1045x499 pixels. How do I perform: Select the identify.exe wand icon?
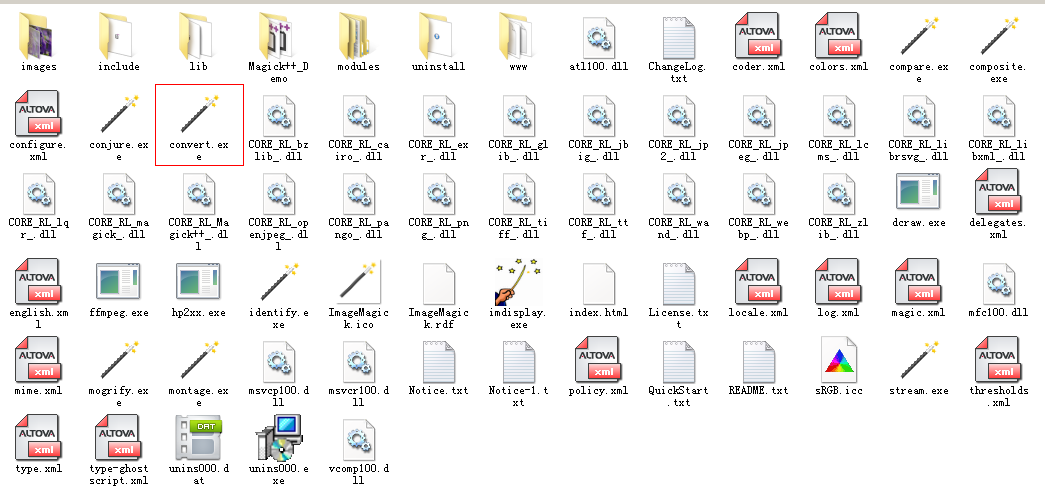[279, 281]
